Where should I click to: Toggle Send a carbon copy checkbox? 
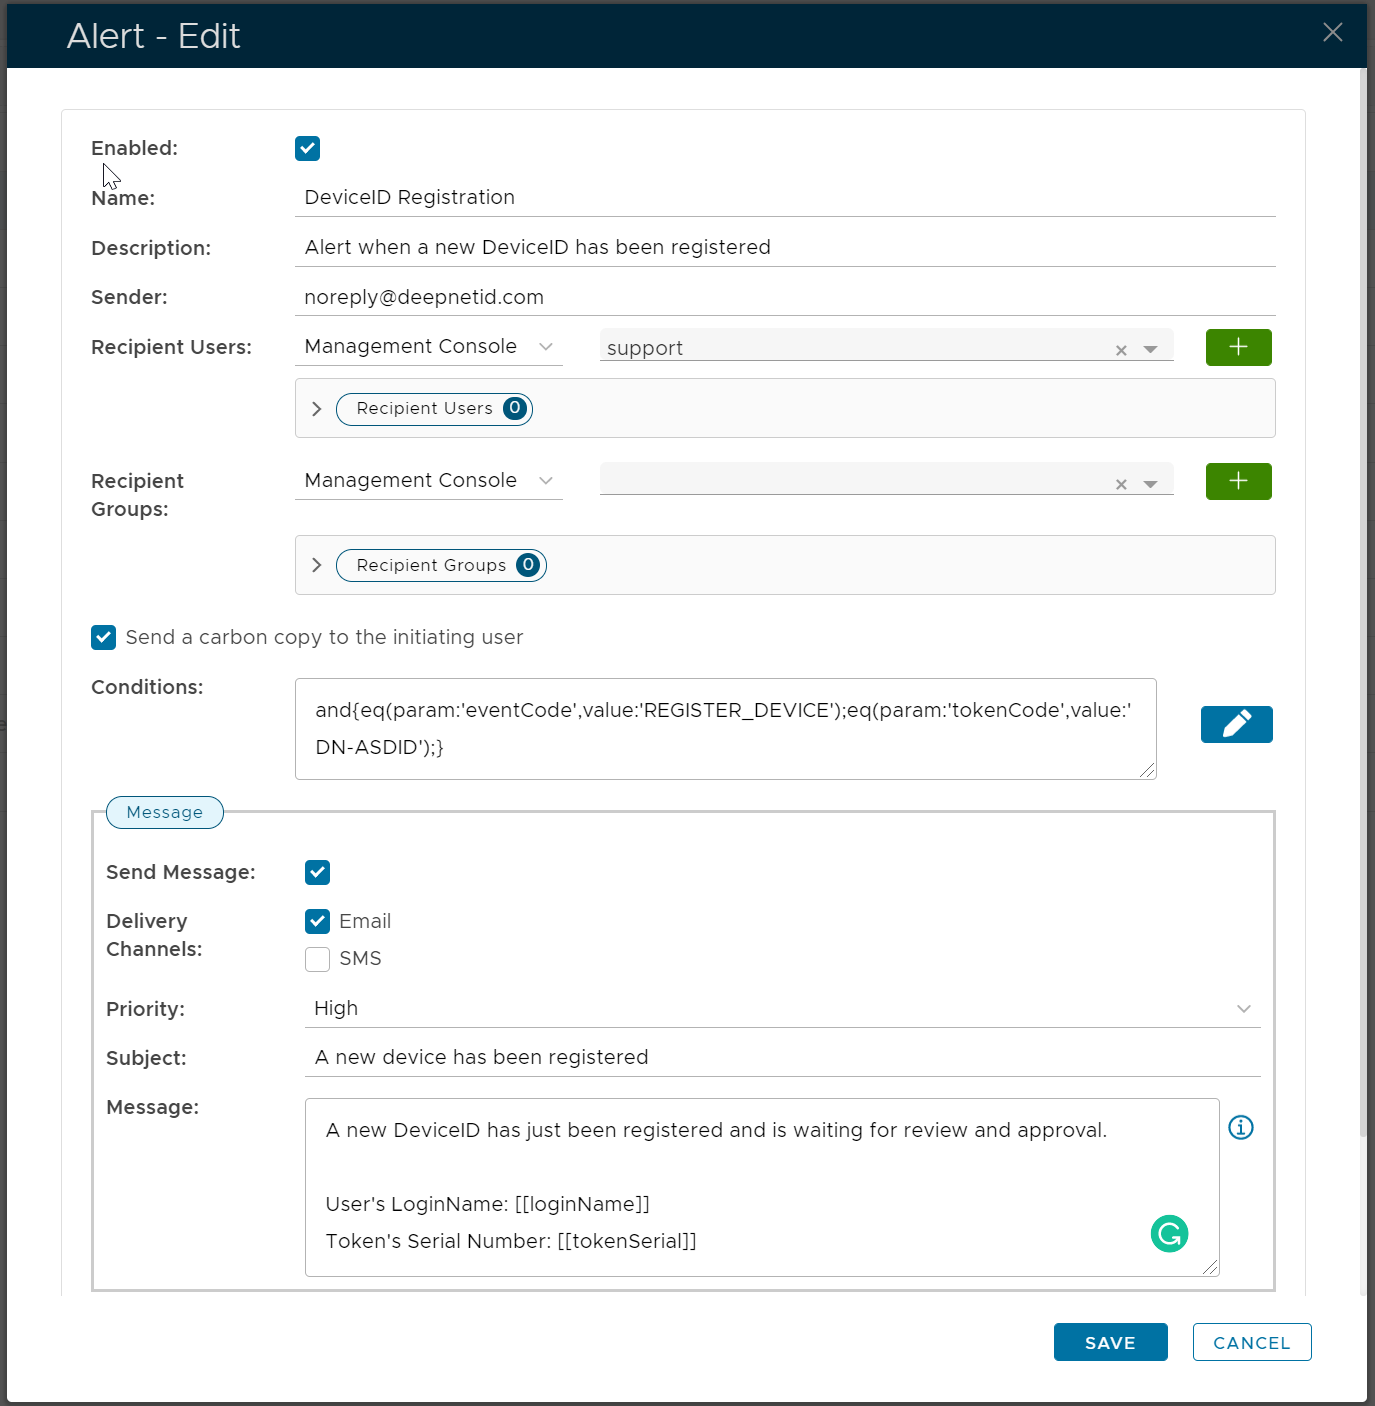(x=104, y=638)
